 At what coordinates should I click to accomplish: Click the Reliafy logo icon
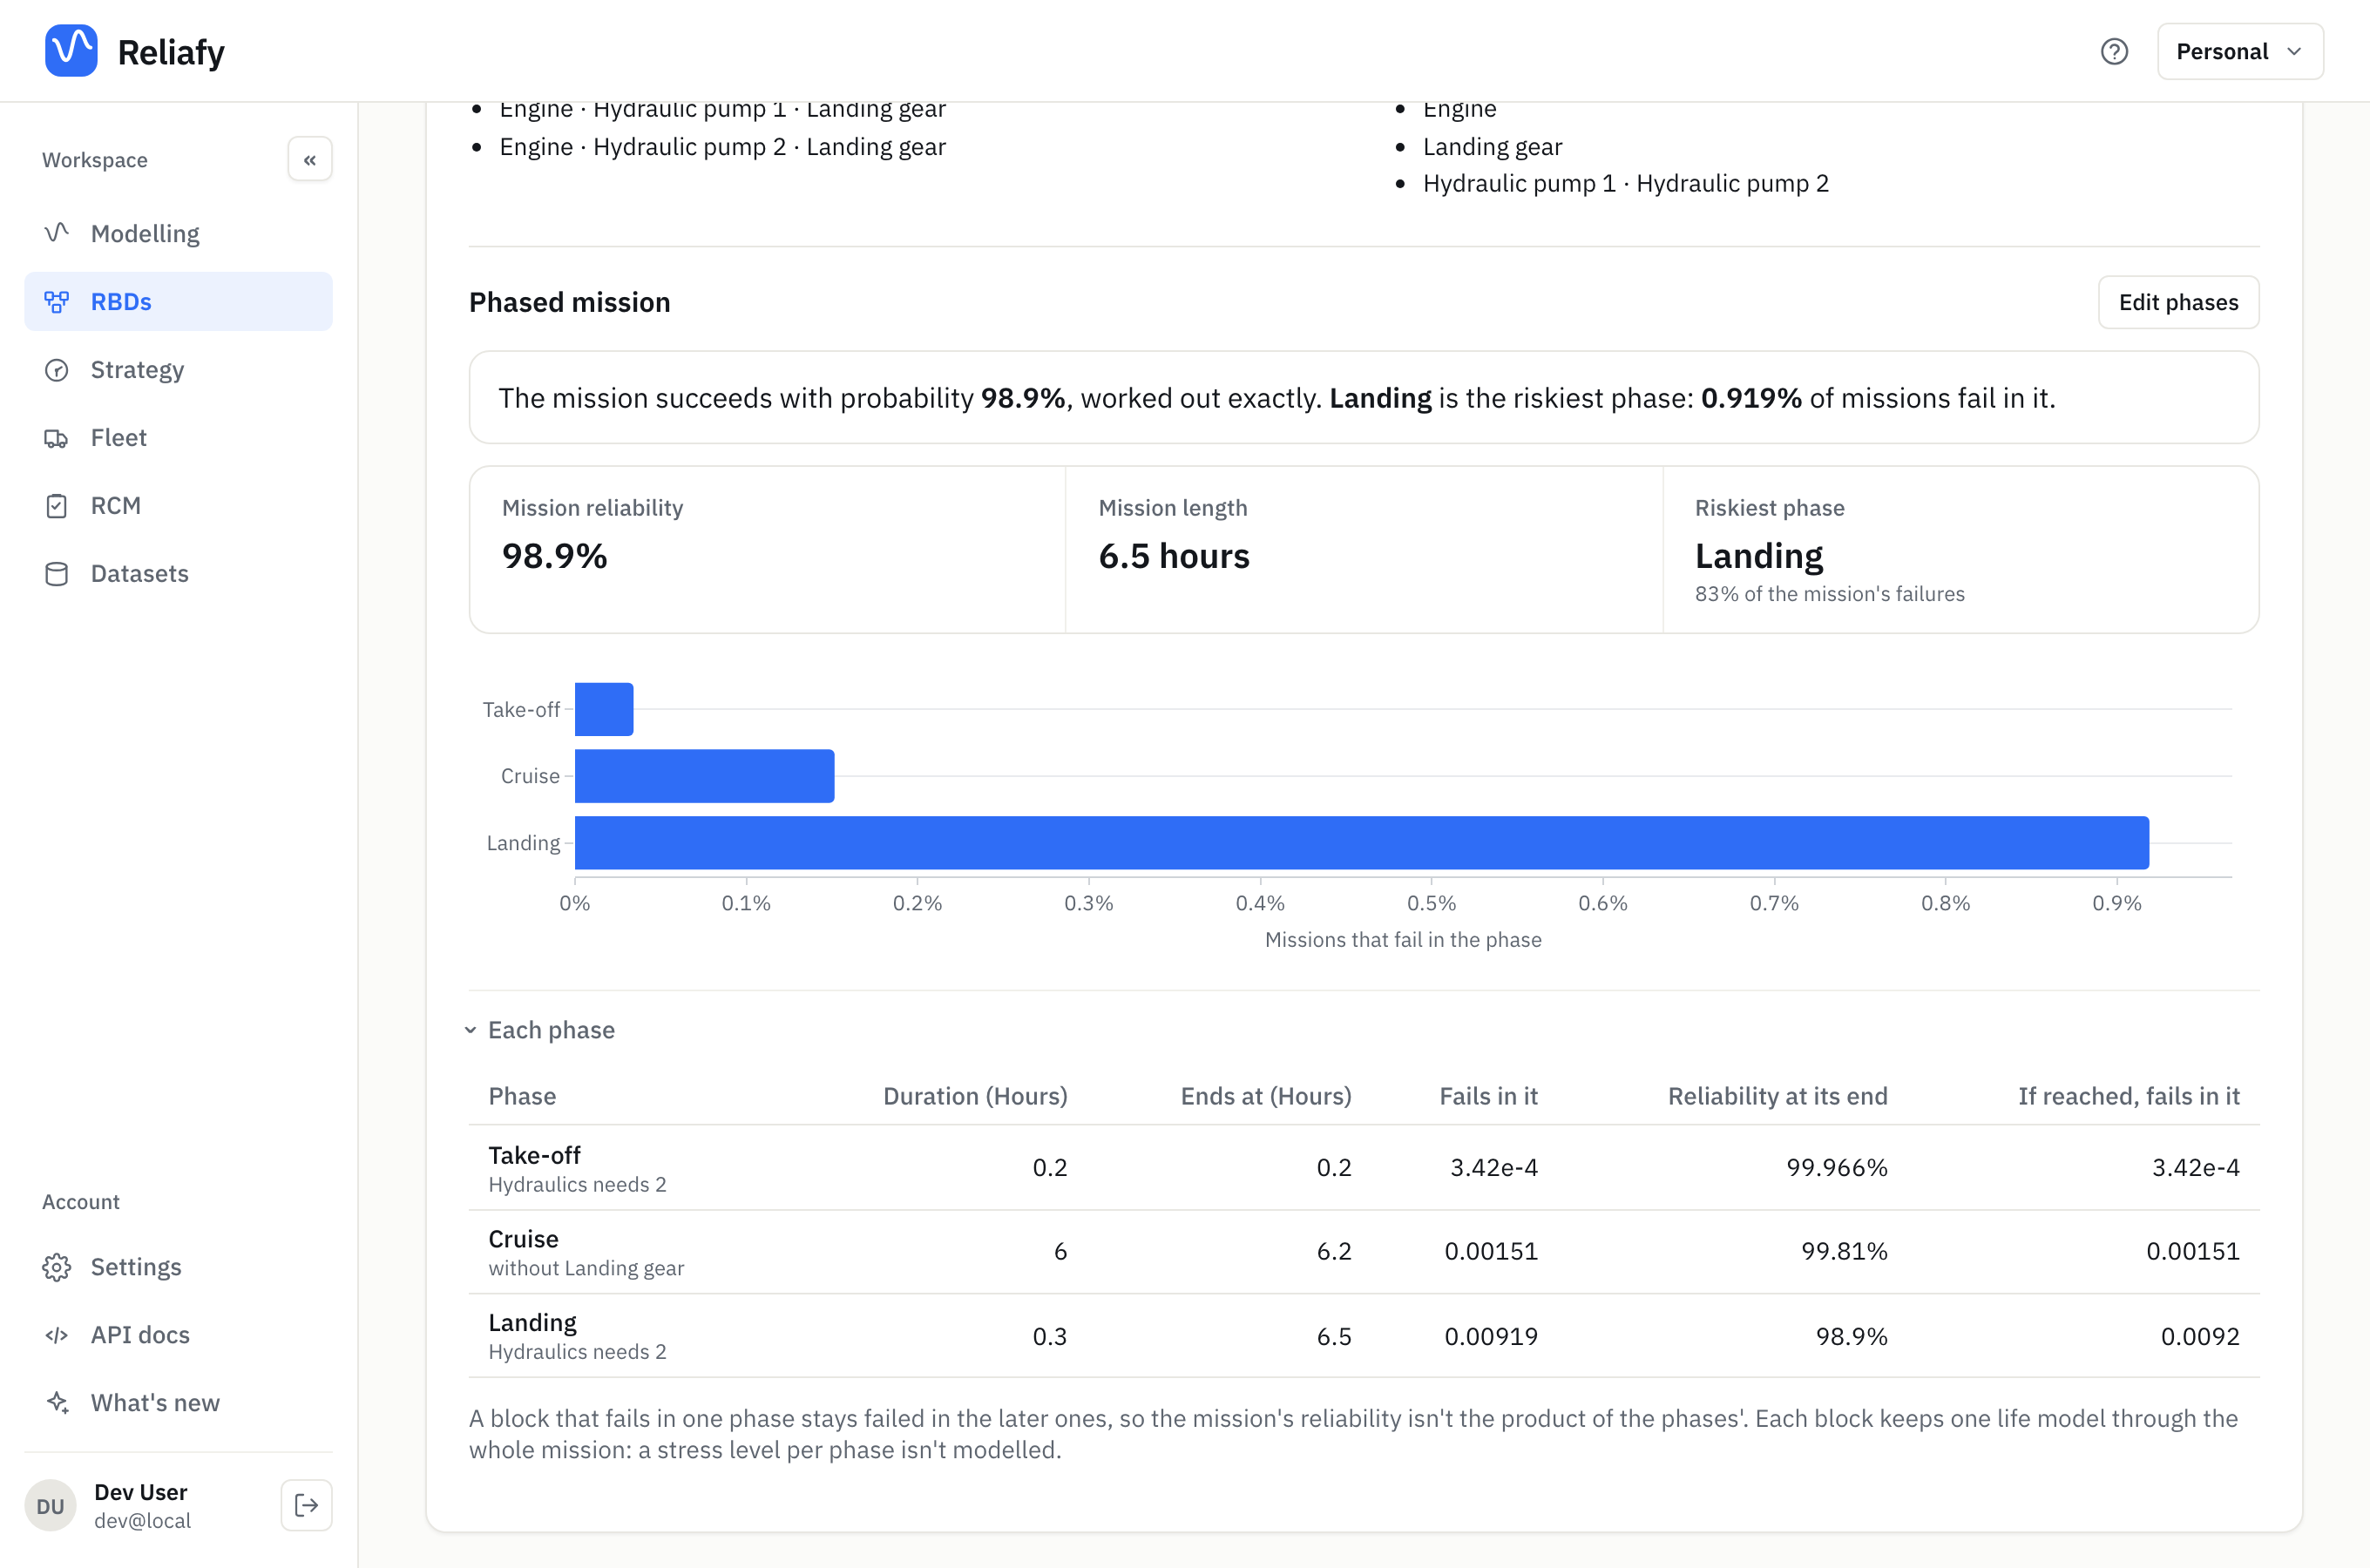(71, 51)
